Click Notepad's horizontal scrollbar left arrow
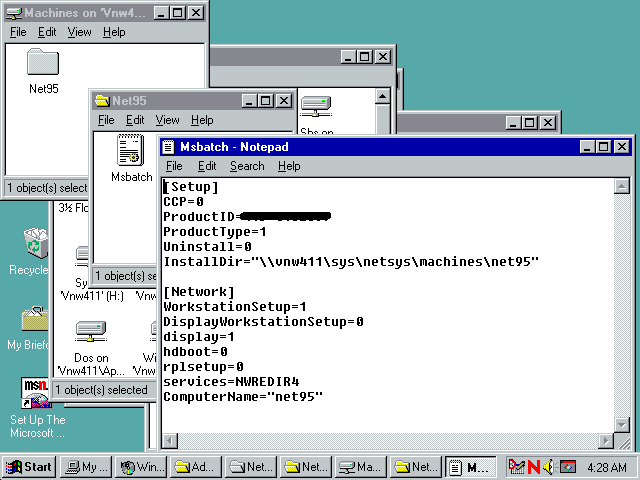 tap(170, 441)
